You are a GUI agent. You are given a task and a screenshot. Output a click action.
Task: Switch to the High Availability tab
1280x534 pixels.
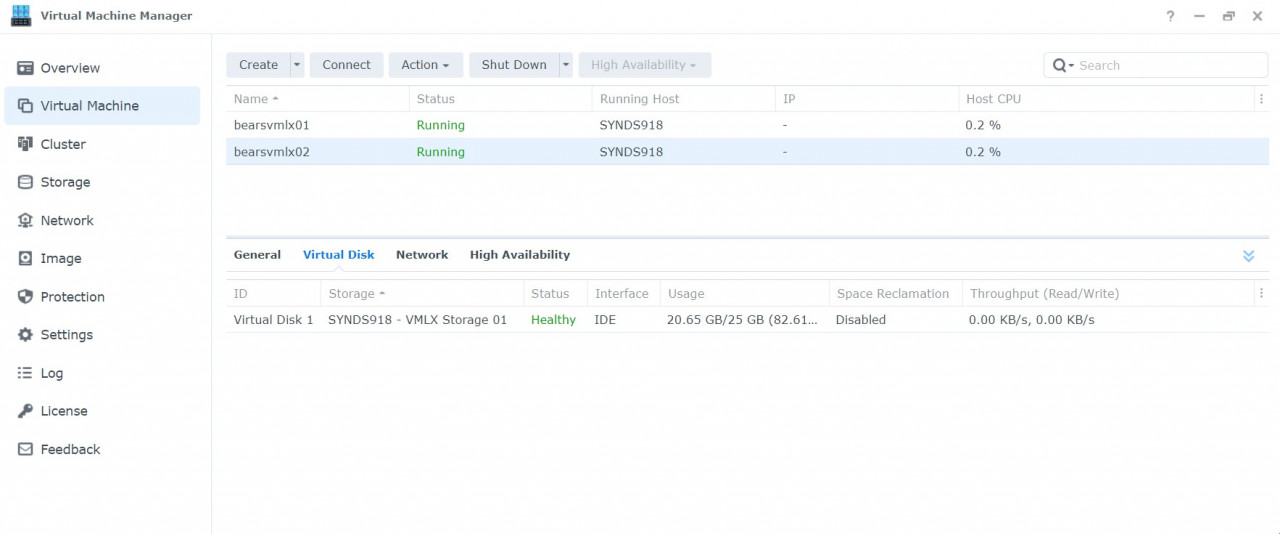point(519,255)
